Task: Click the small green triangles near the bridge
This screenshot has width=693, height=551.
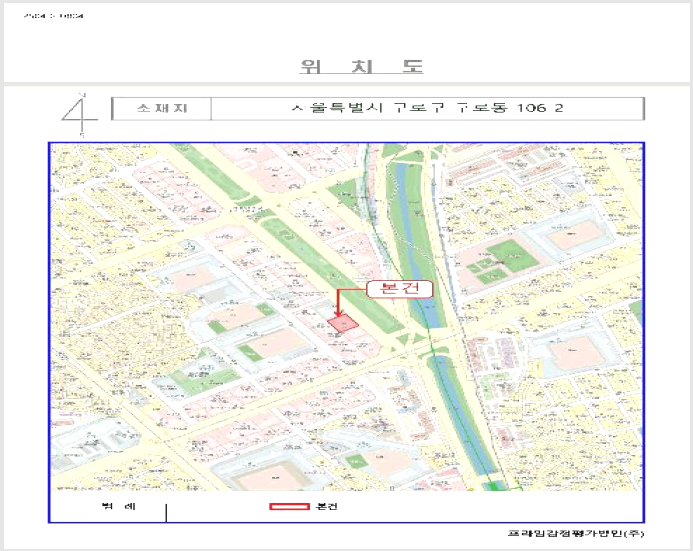Action: (410, 339)
